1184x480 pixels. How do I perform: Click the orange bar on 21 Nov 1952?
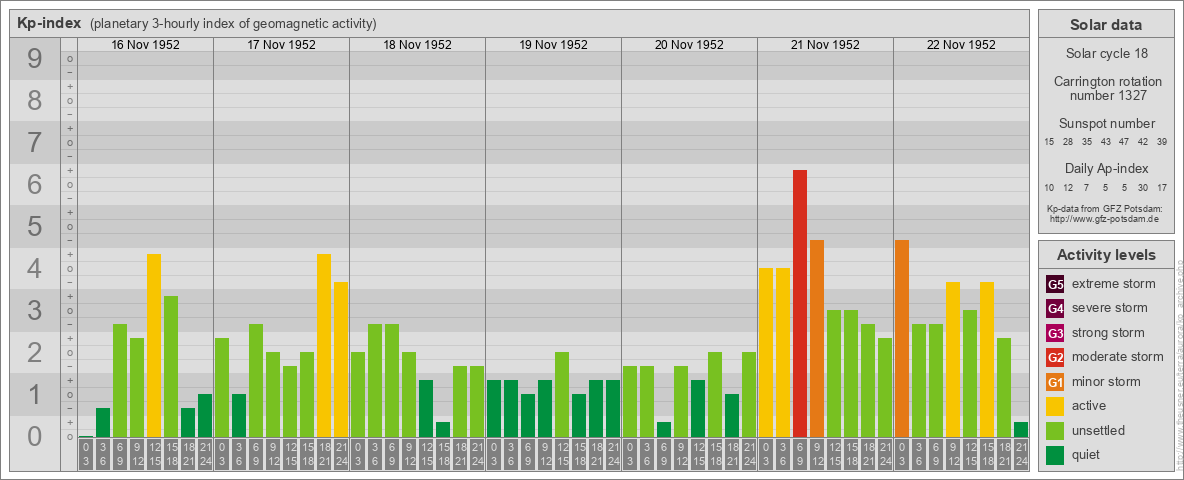pyautogui.click(x=817, y=339)
